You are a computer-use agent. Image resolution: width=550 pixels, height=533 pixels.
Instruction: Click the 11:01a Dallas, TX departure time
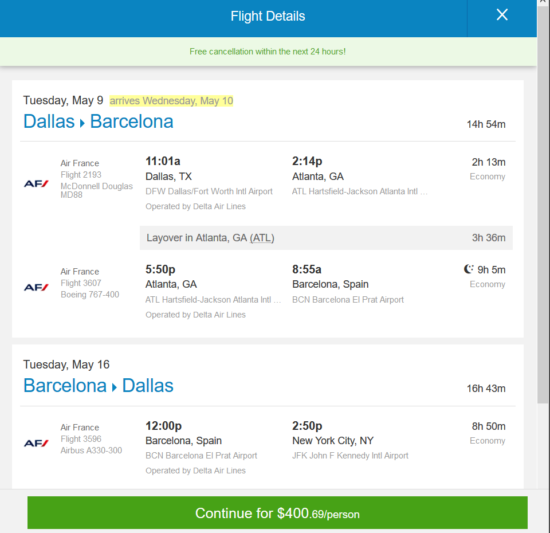click(163, 161)
